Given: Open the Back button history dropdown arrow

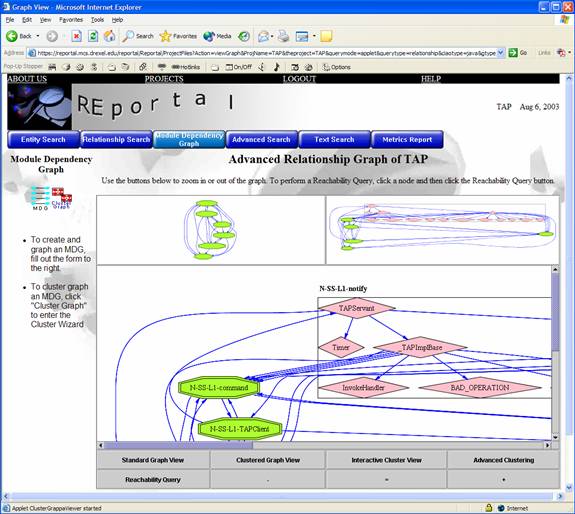Looking at the screenshot, I should [38, 36].
